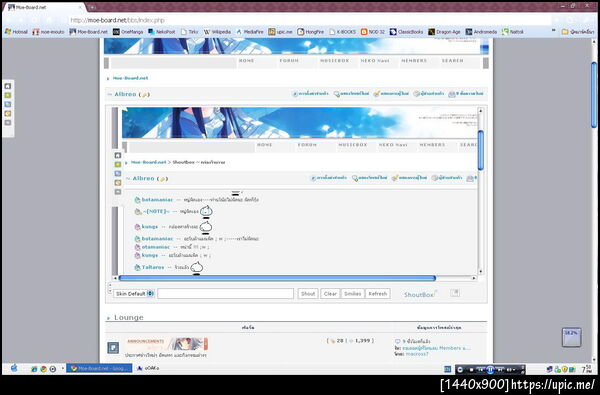
Task: Open the ClassicBooks bookmark
Action: coord(406,32)
